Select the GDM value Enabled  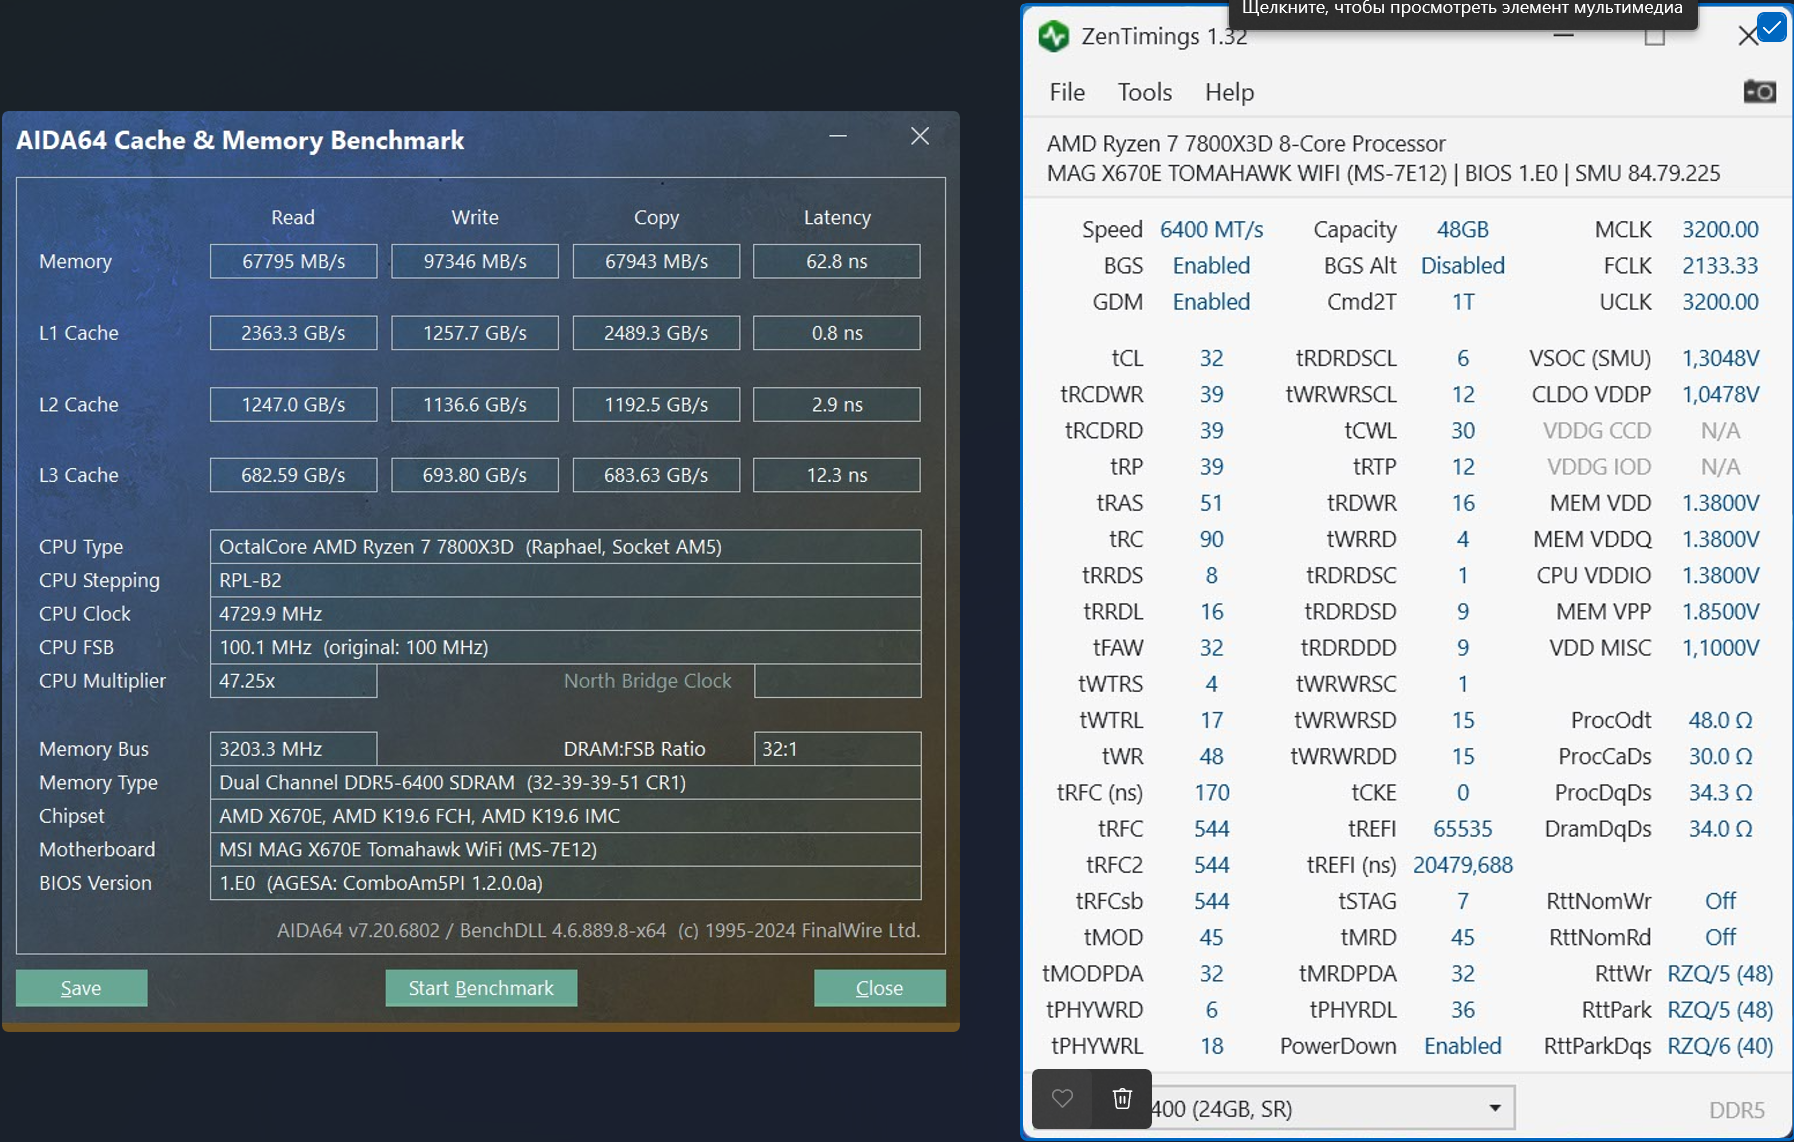1211,301
